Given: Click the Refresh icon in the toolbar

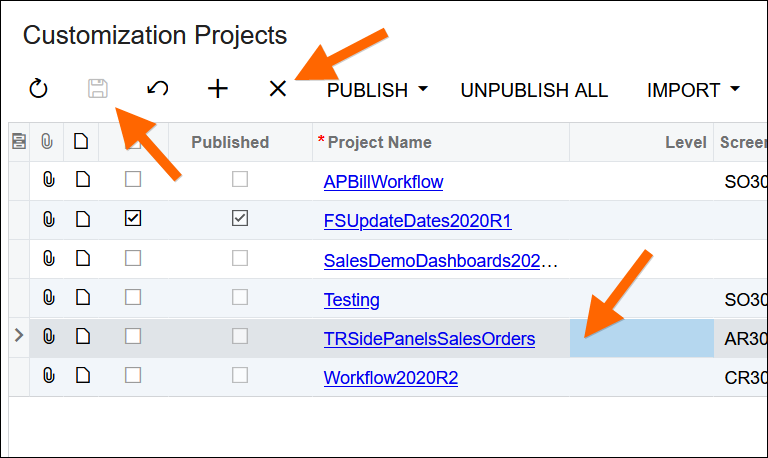Looking at the screenshot, I should pyautogui.click(x=38, y=90).
